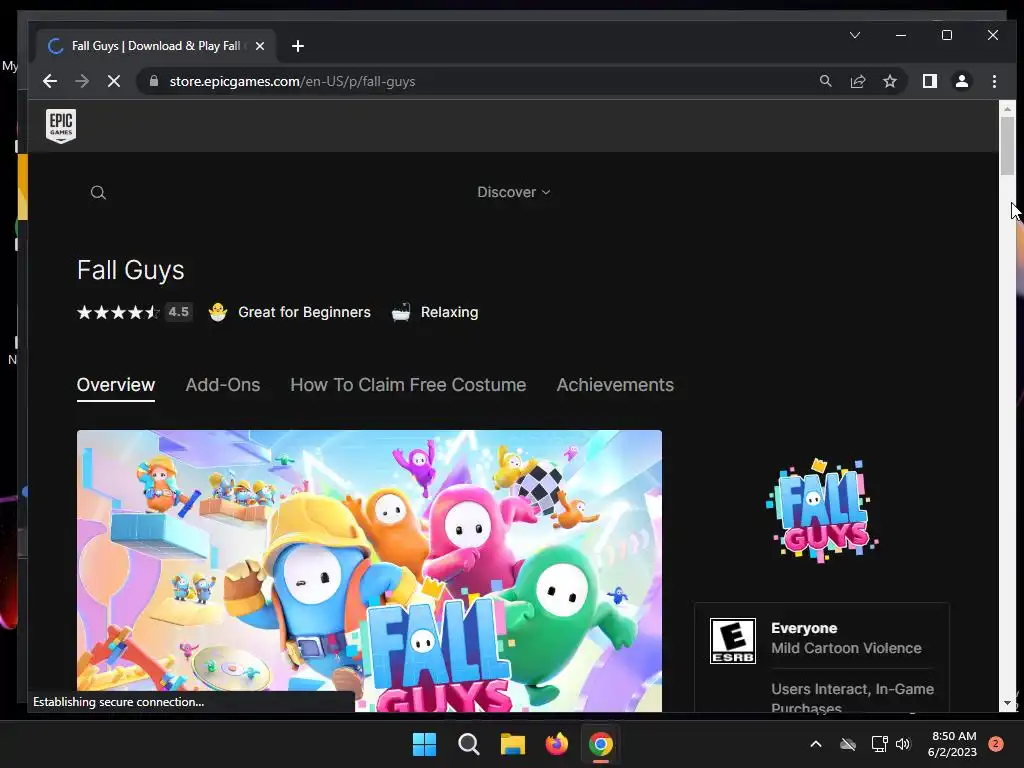The width and height of the screenshot is (1024, 768).
Task: Go back to the previous page
Action: 50,81
